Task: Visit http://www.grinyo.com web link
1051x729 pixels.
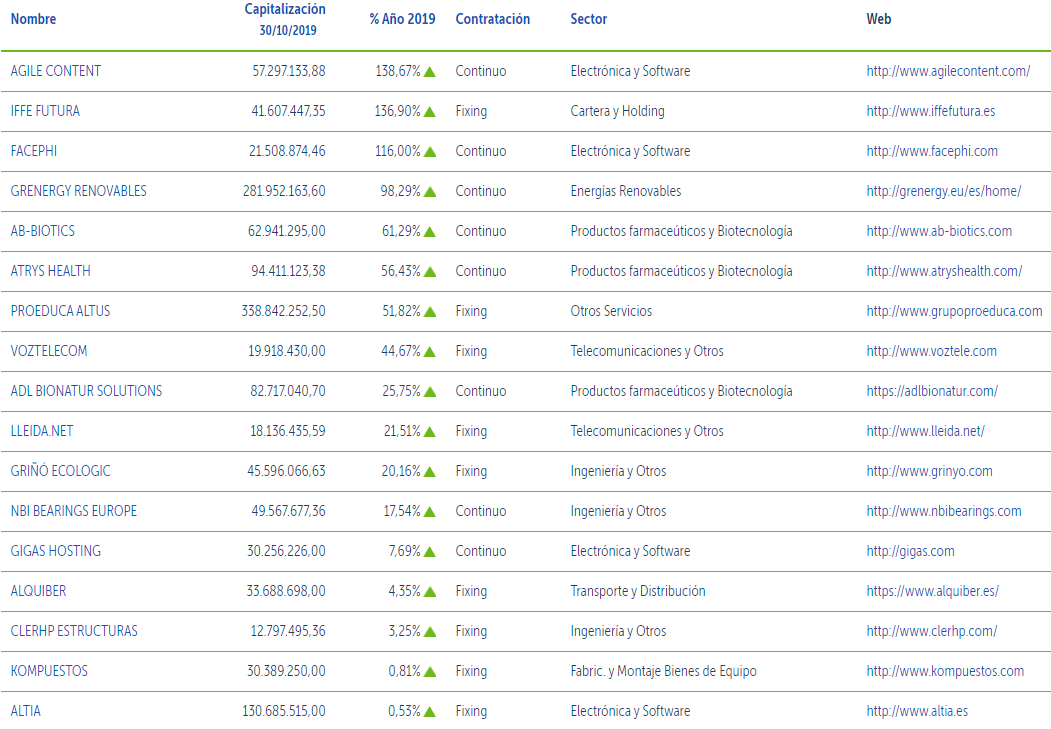Action: click(929, 471)
